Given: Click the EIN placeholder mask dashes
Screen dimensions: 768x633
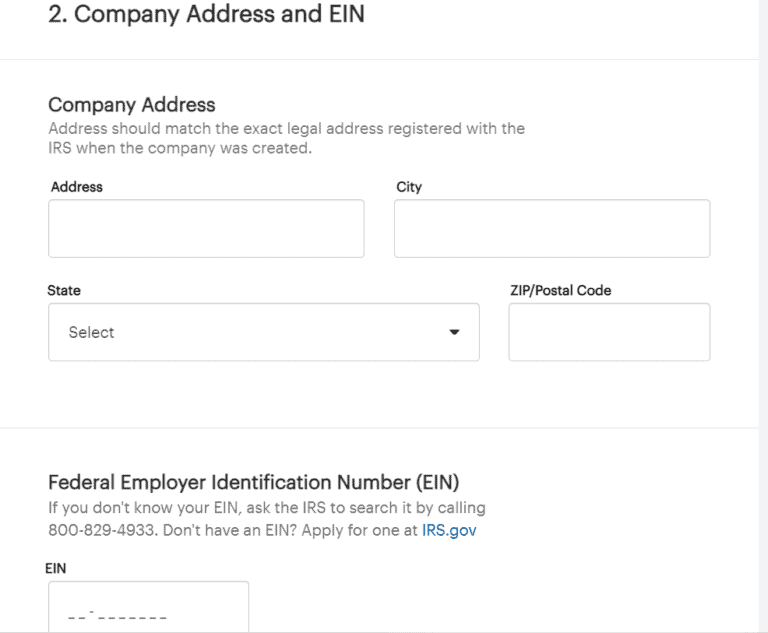Looking at the screenshot, I should tap(117, 617).
